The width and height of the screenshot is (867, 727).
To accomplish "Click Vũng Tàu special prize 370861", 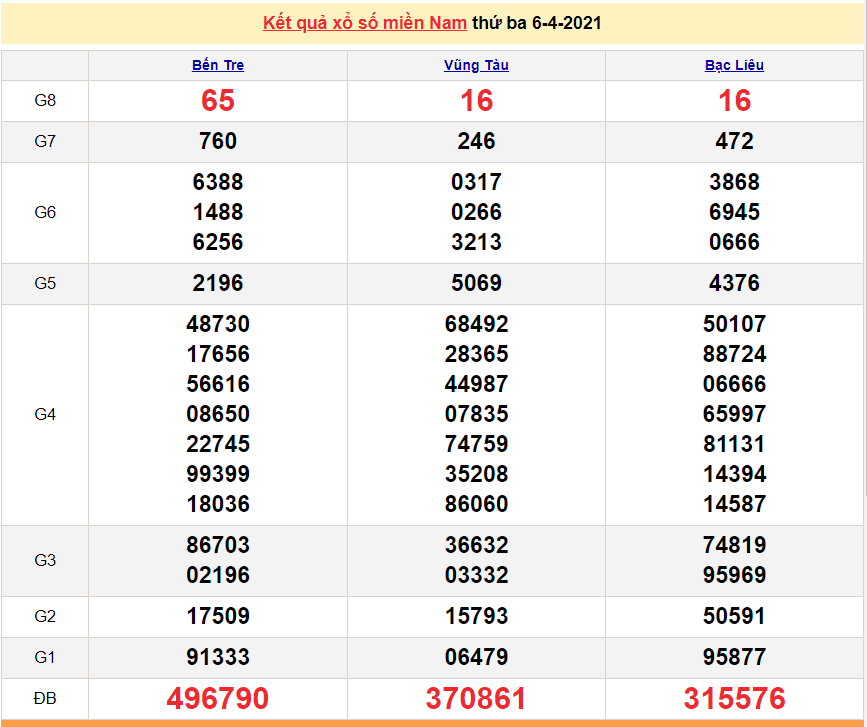I will coord(476,698).
